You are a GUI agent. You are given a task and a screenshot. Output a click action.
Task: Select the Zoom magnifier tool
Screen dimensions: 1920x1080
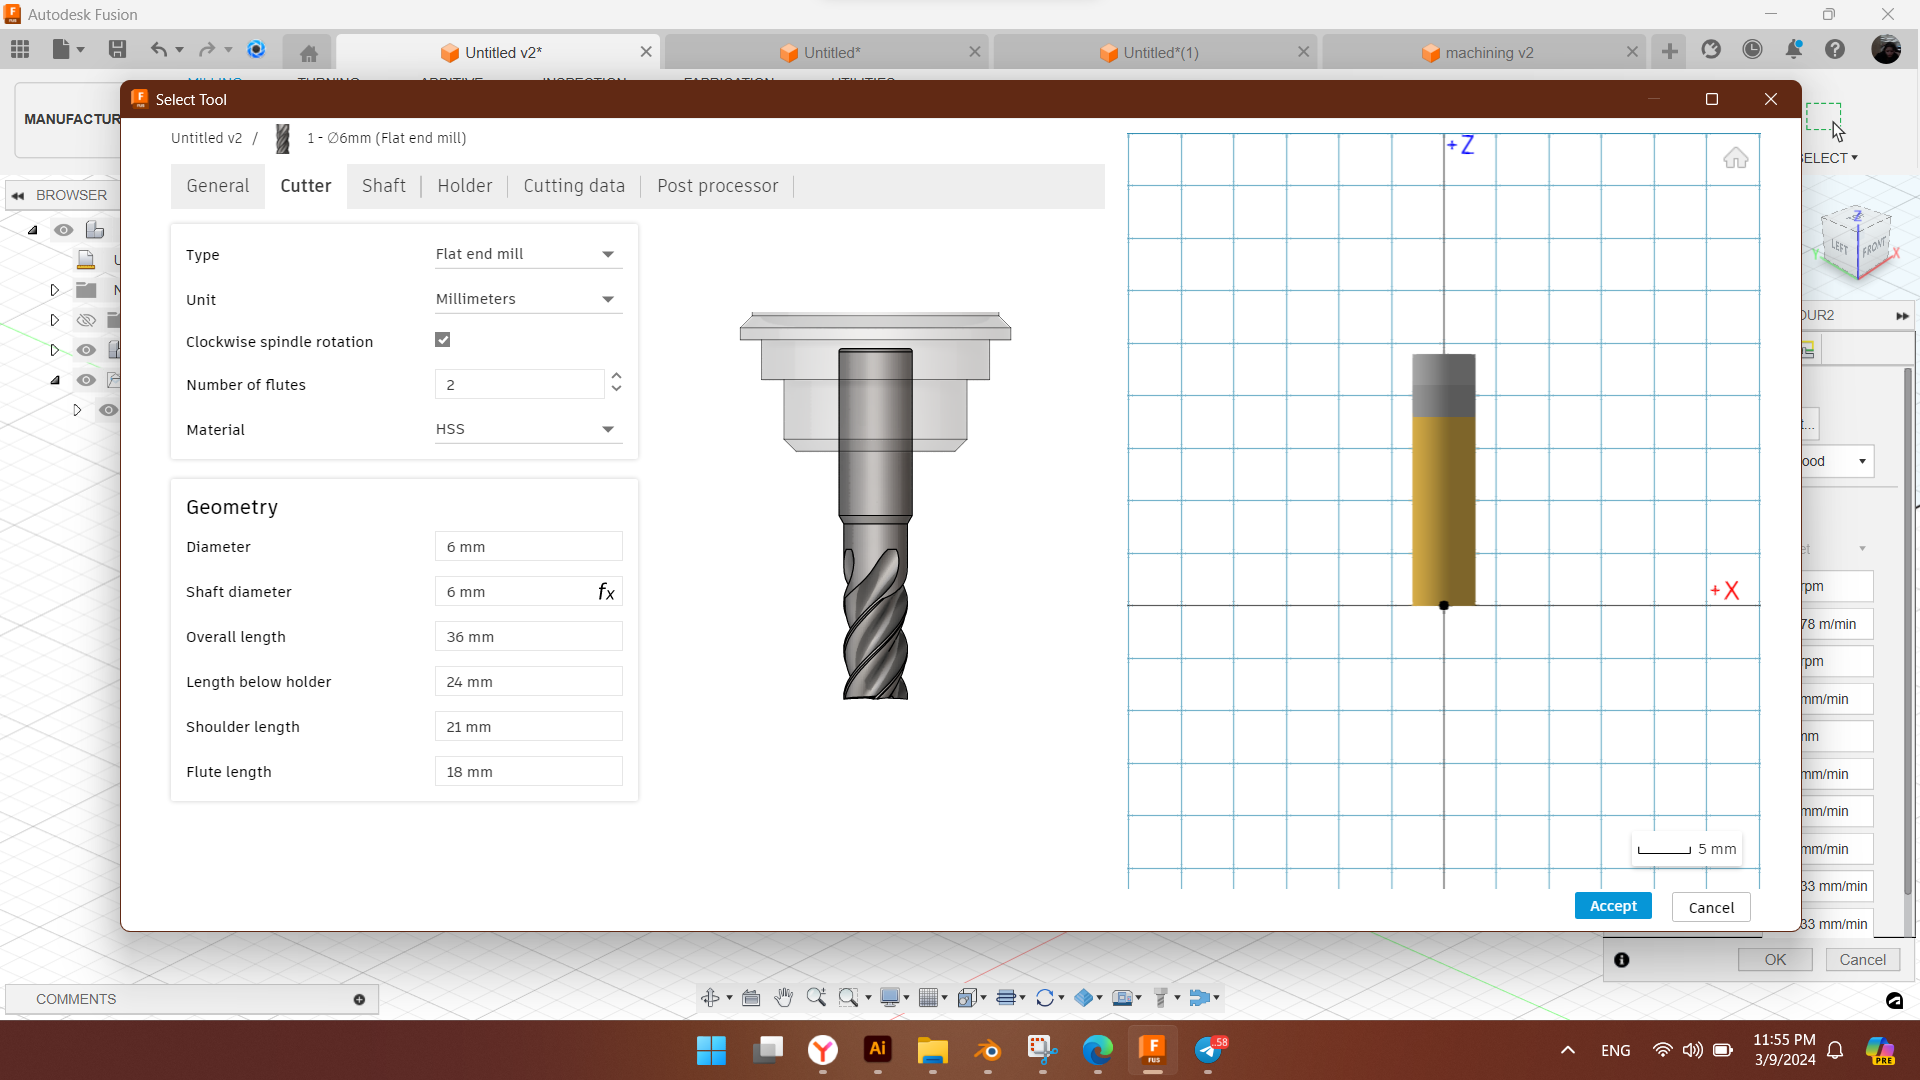[816, 997]
